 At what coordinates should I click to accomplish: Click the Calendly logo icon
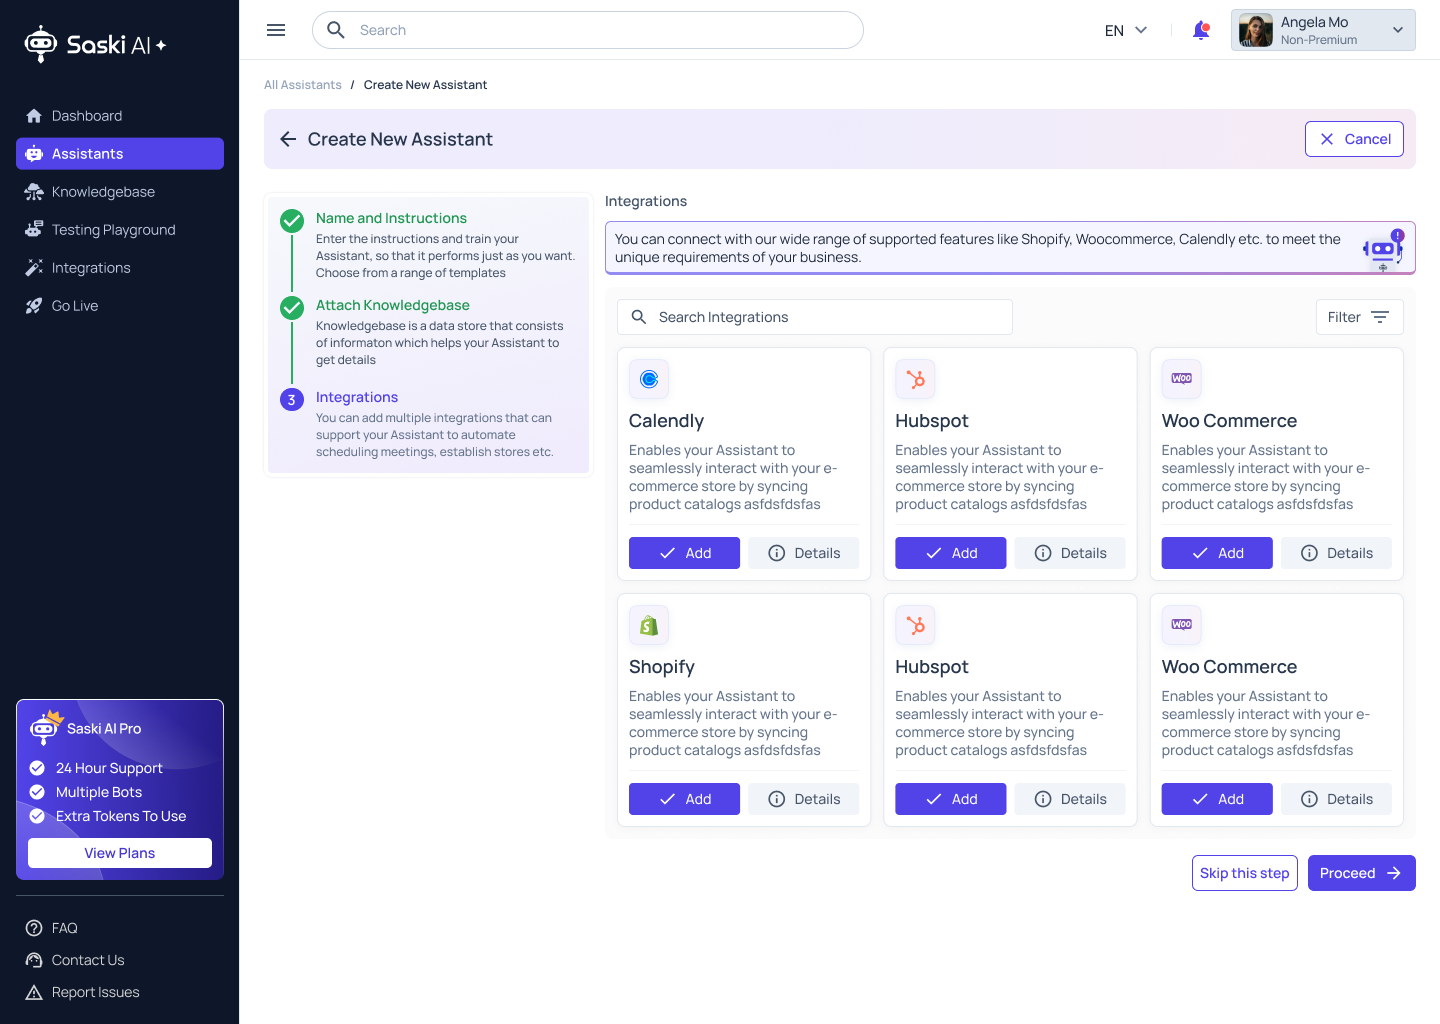coord(649,379)
